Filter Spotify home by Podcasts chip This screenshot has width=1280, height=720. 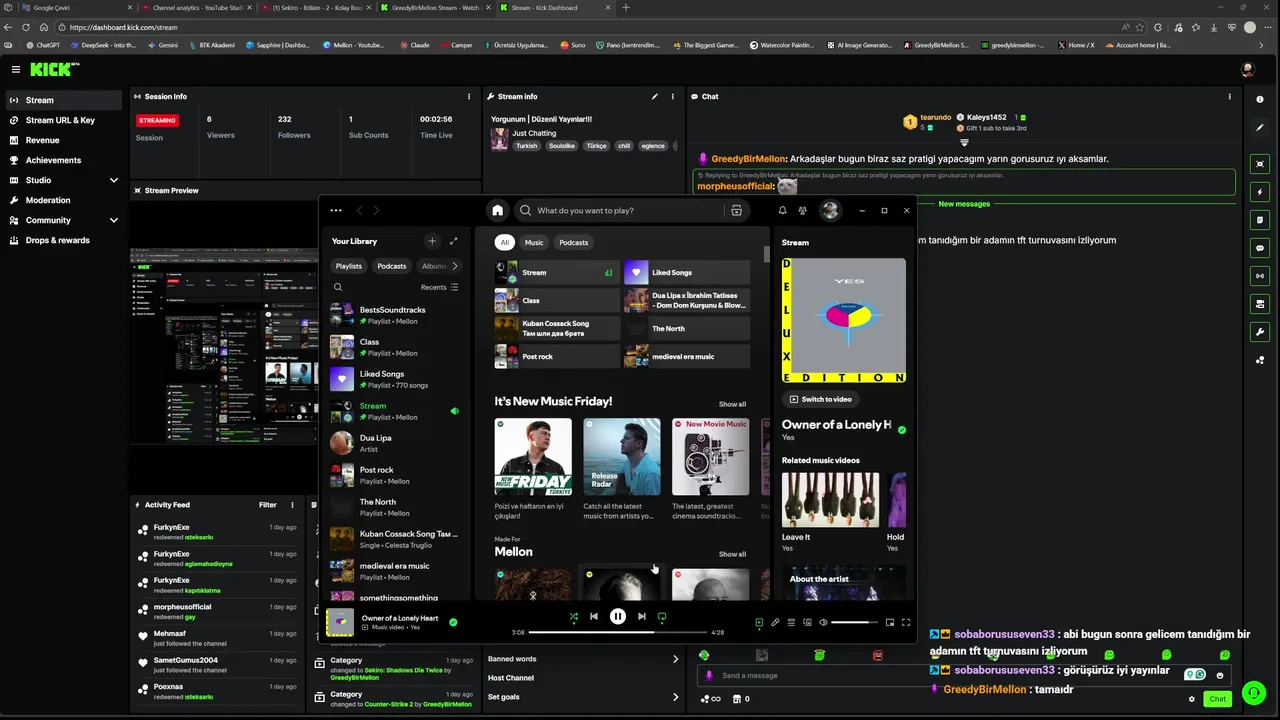pos(574,242)
